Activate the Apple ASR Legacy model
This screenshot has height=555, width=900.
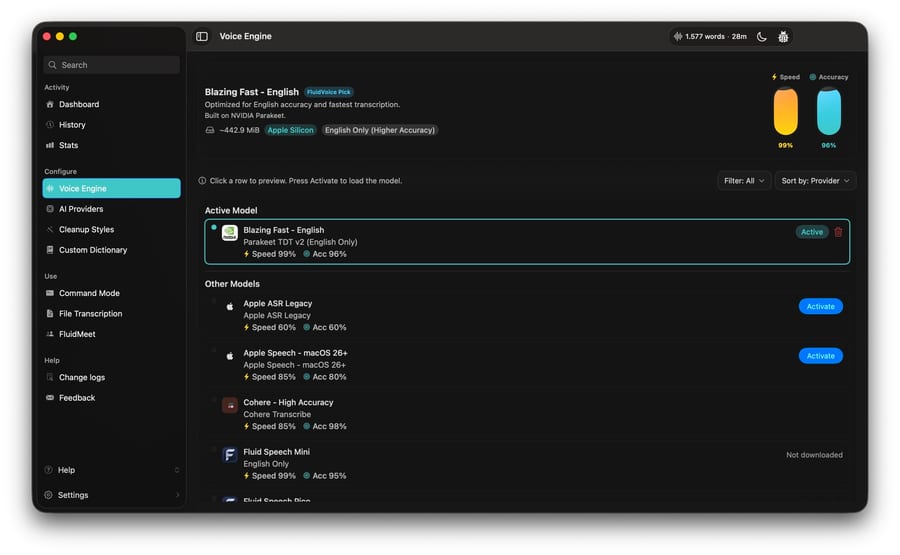click(820, 306)
